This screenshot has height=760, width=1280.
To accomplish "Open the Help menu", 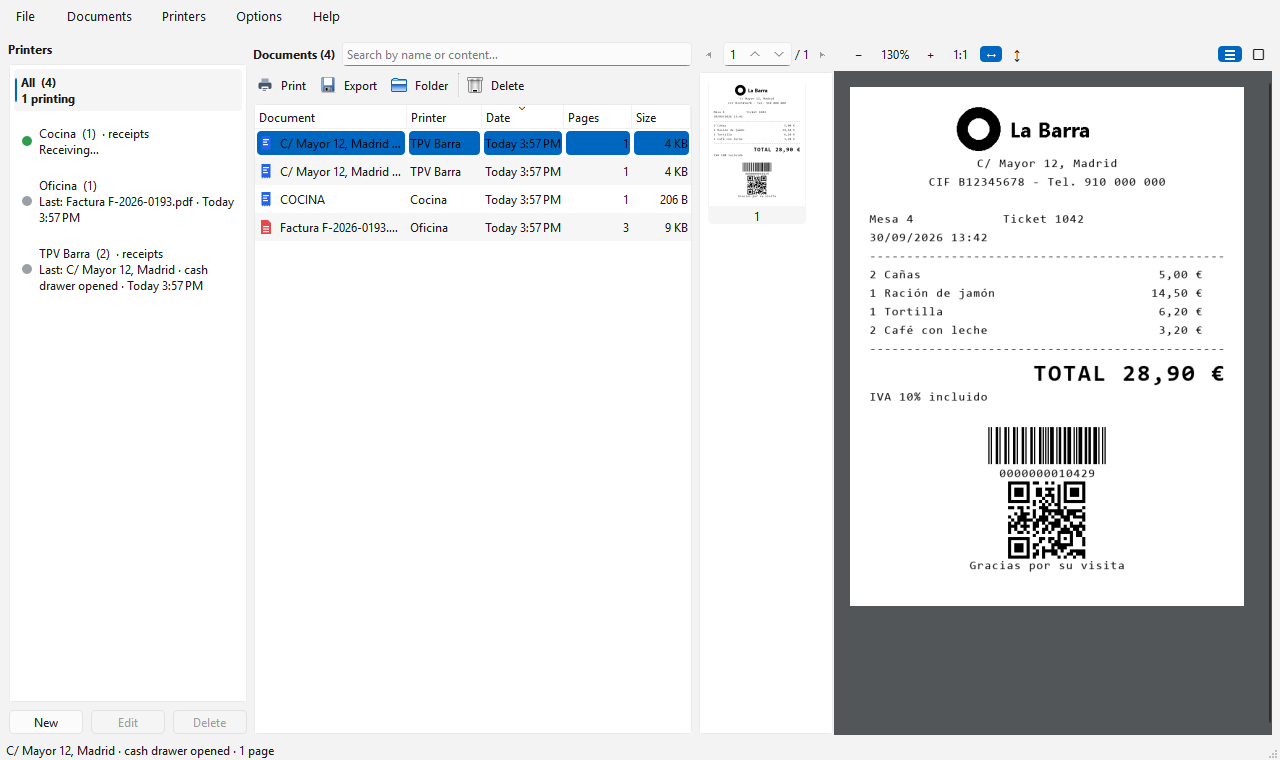I will (x=326, y=17).
